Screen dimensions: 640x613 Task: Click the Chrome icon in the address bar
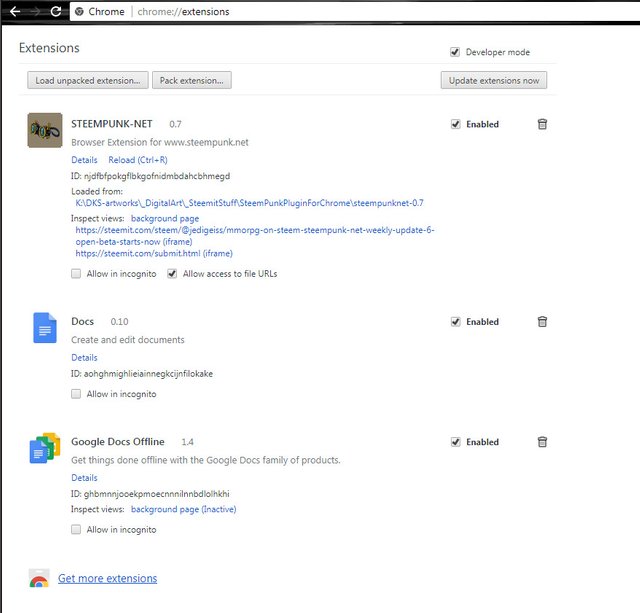pyautogui.click(x=80, y=12)
